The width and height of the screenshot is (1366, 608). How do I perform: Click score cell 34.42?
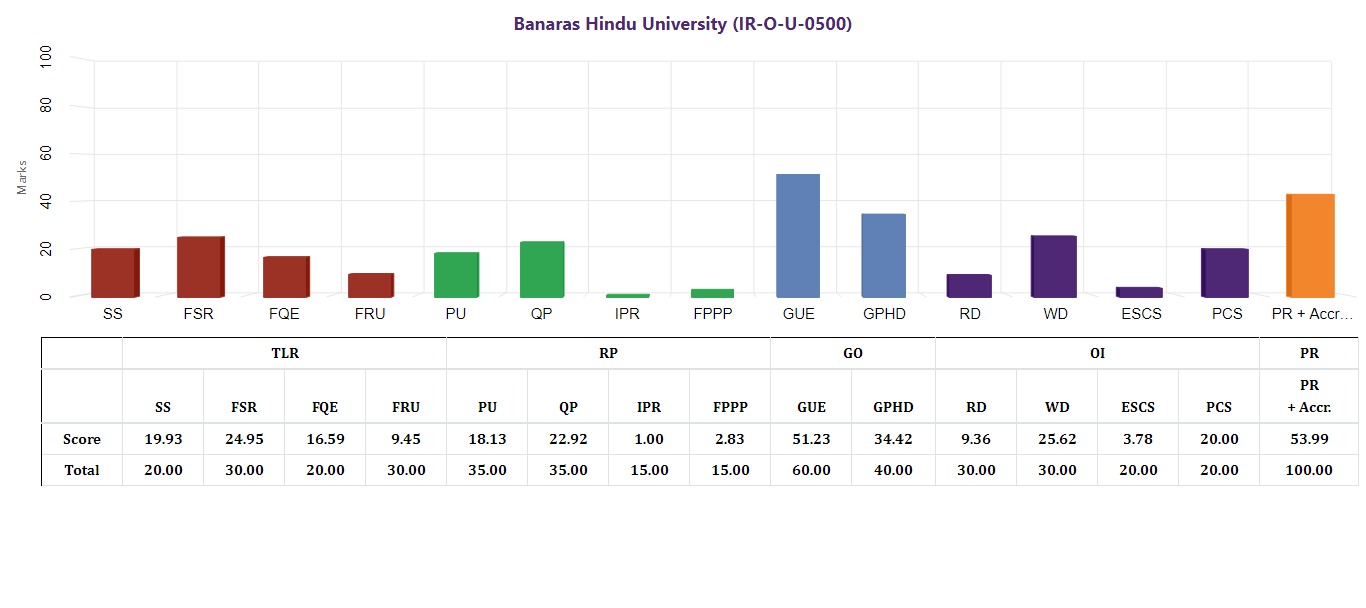pos(893,439)
